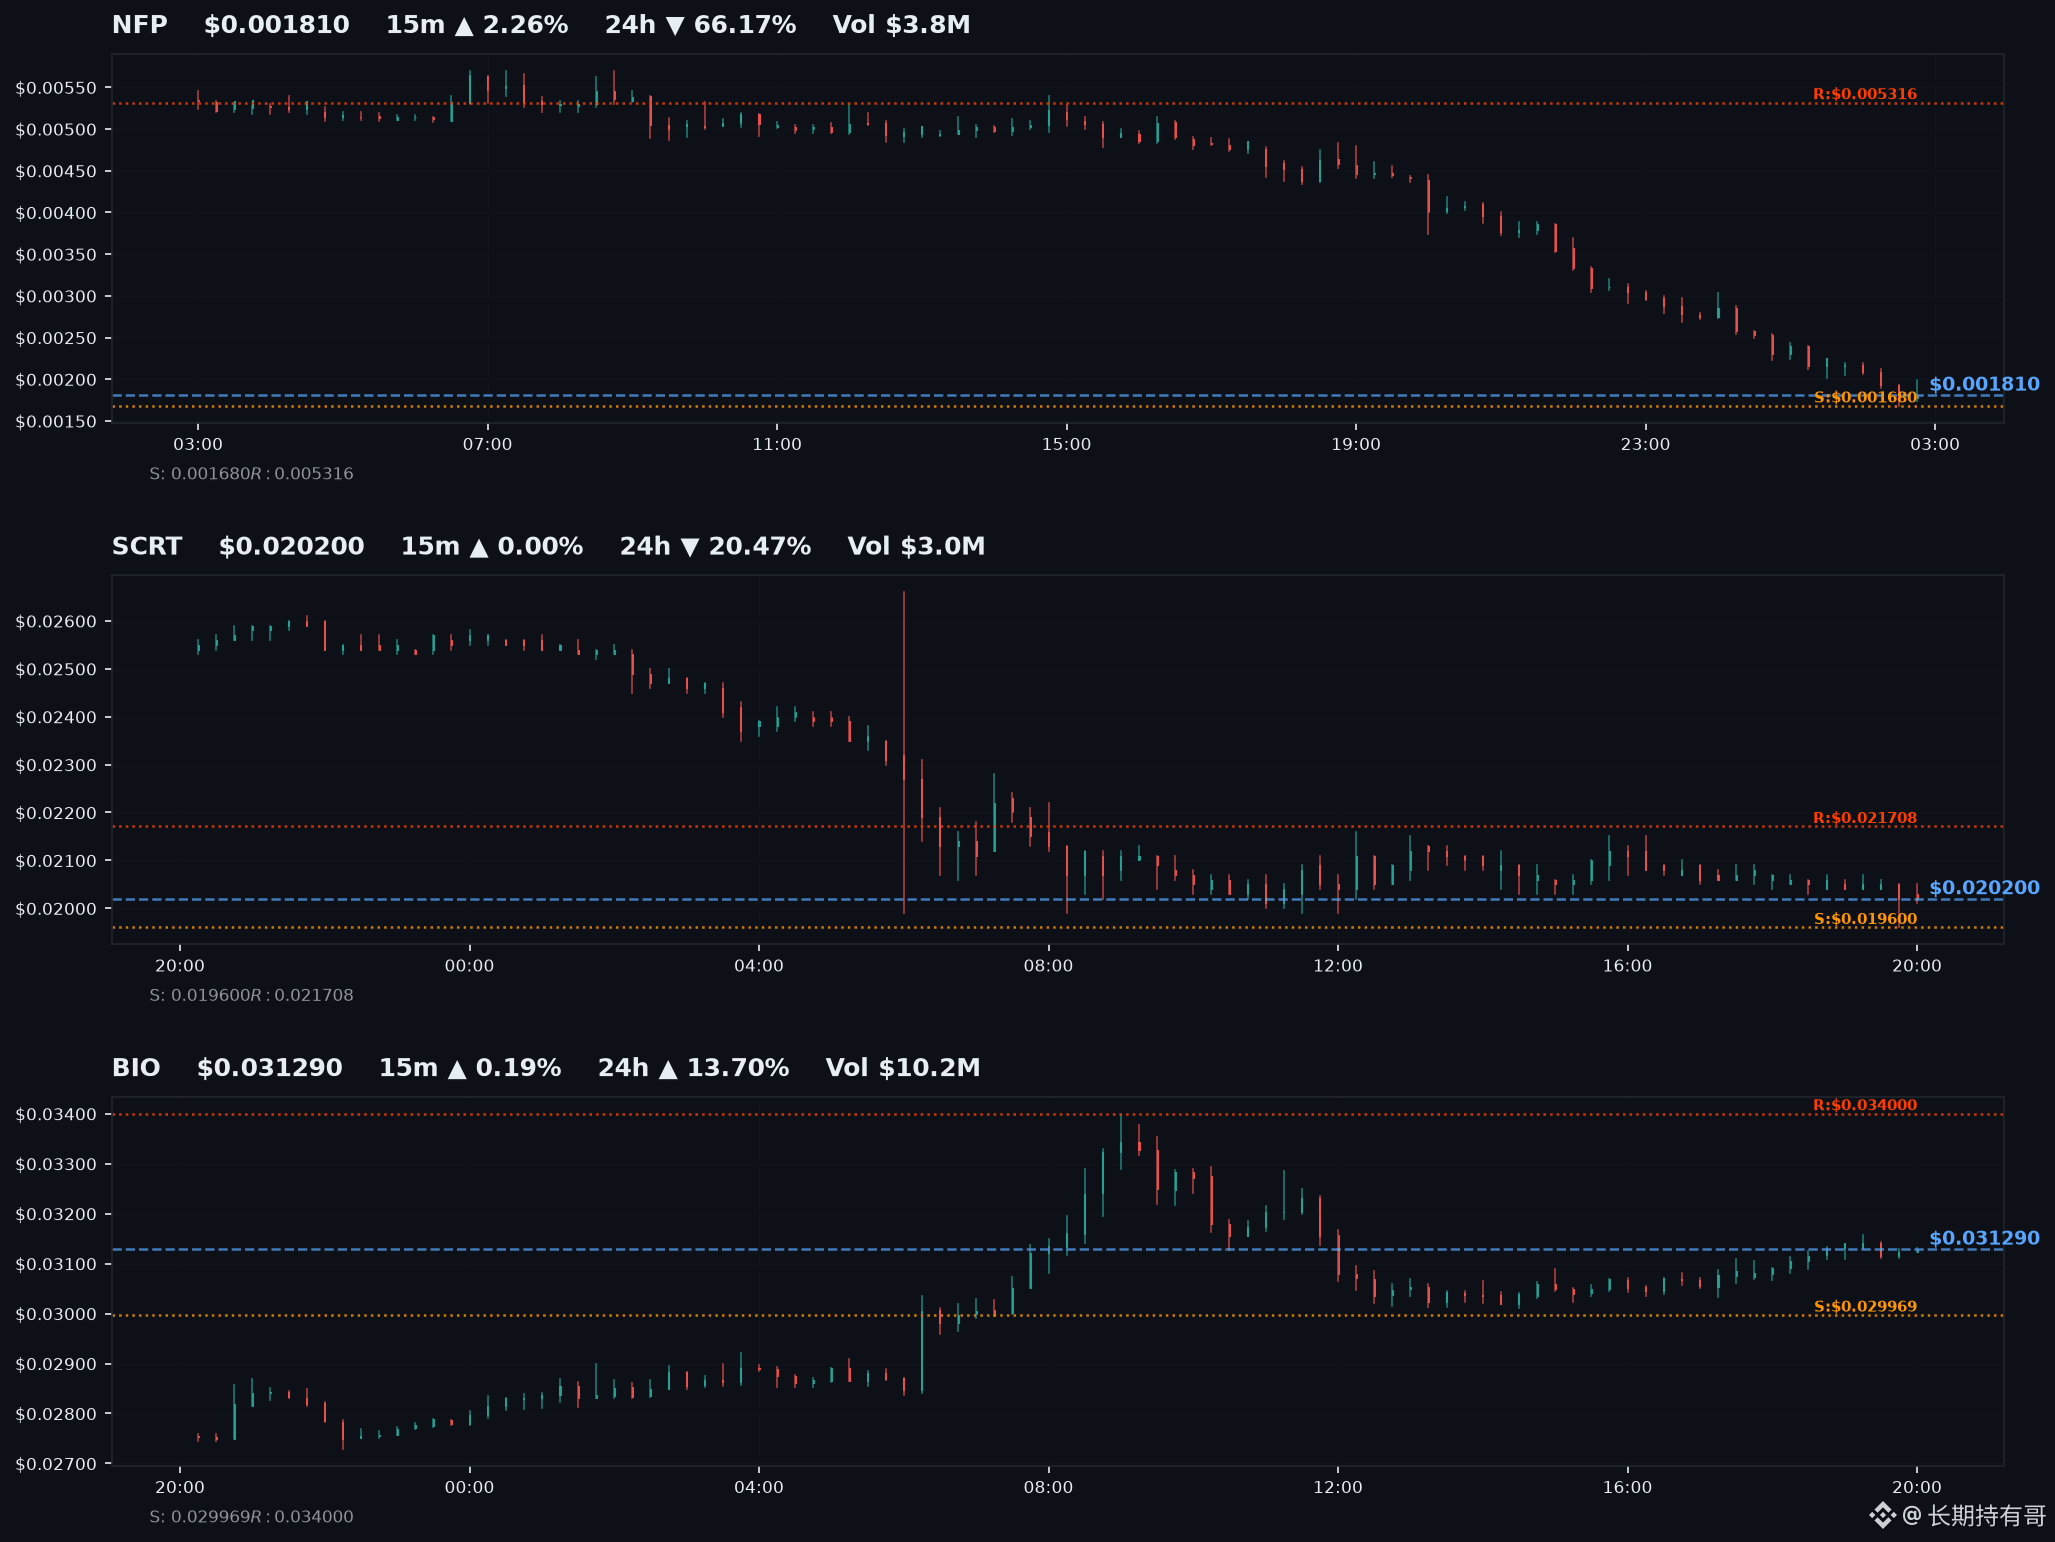Click NFP footnote S: 0.001680 R: 0.005316
The image size is (2055, 1542).
coord(251,474)
